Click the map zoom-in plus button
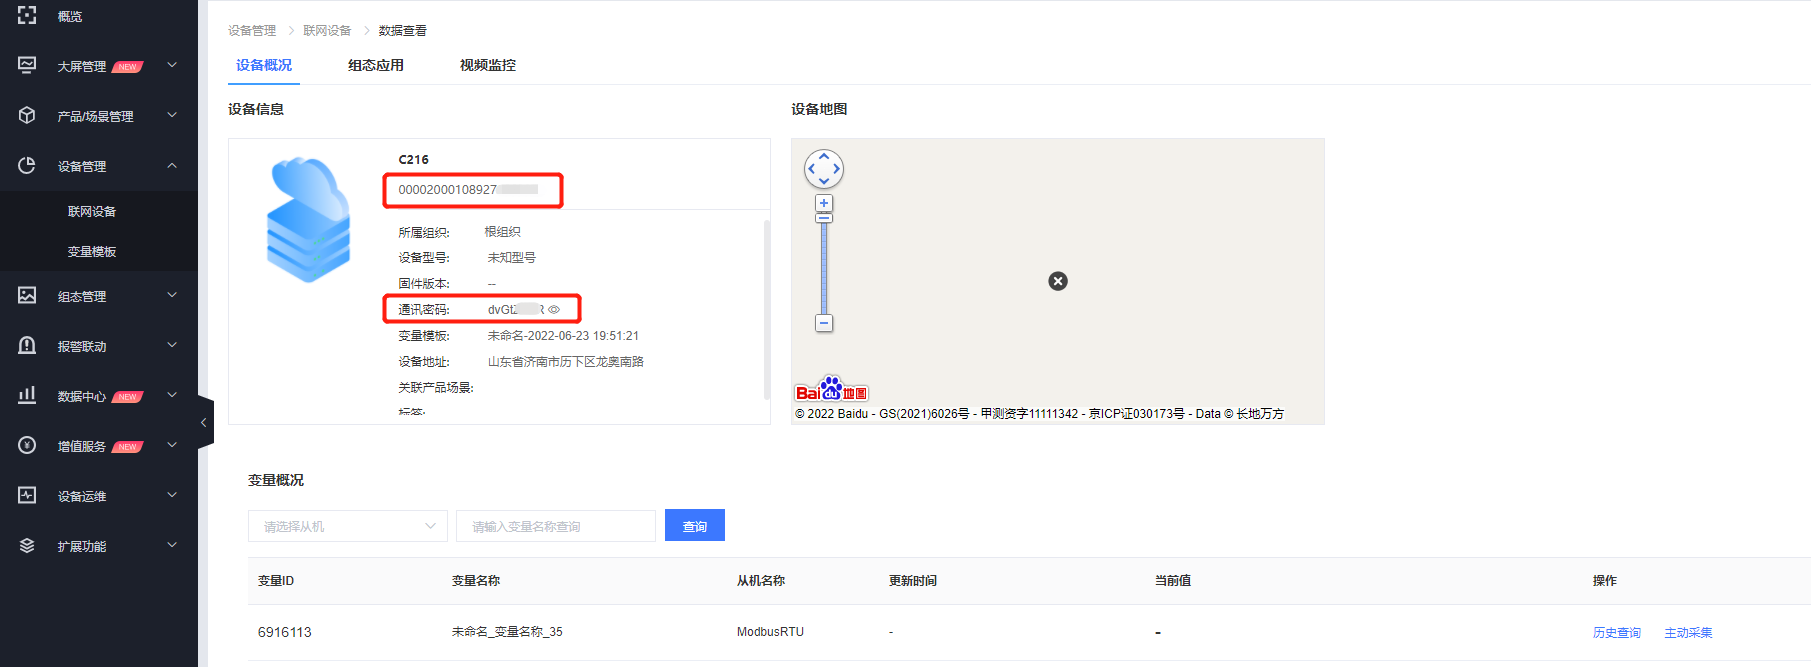 824,203
